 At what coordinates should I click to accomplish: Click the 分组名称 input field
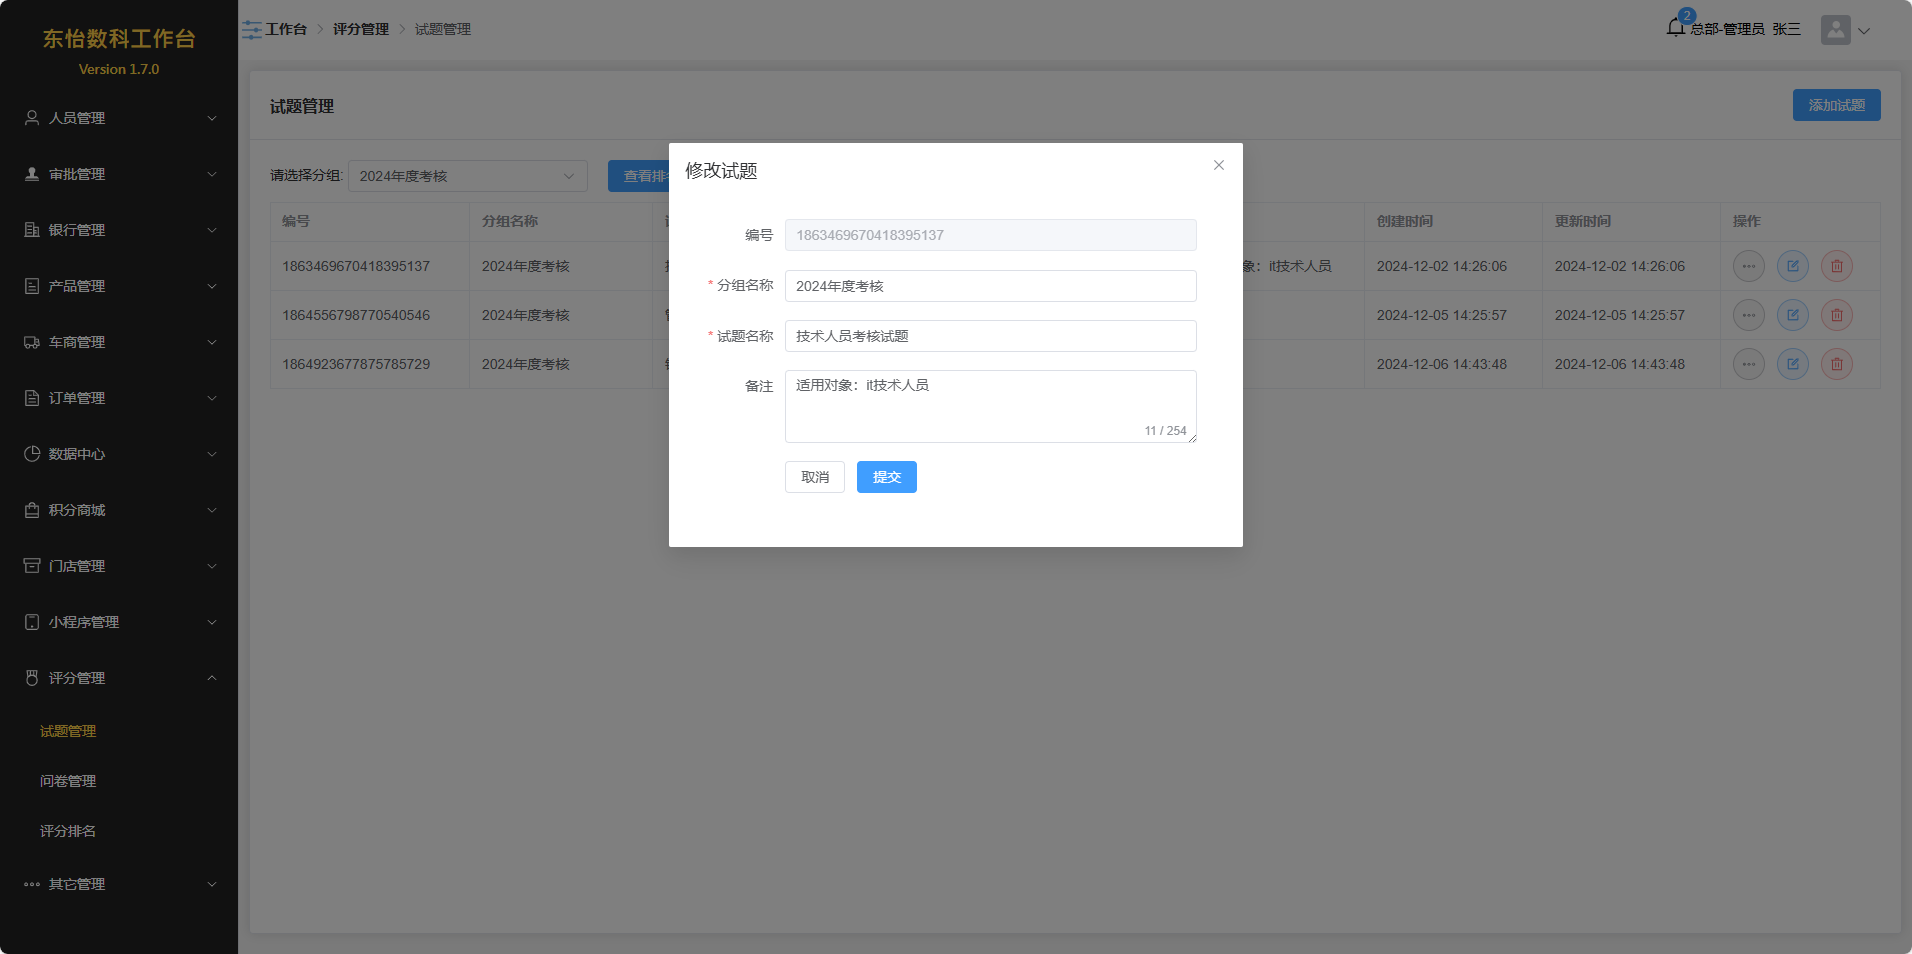[990, 286]
